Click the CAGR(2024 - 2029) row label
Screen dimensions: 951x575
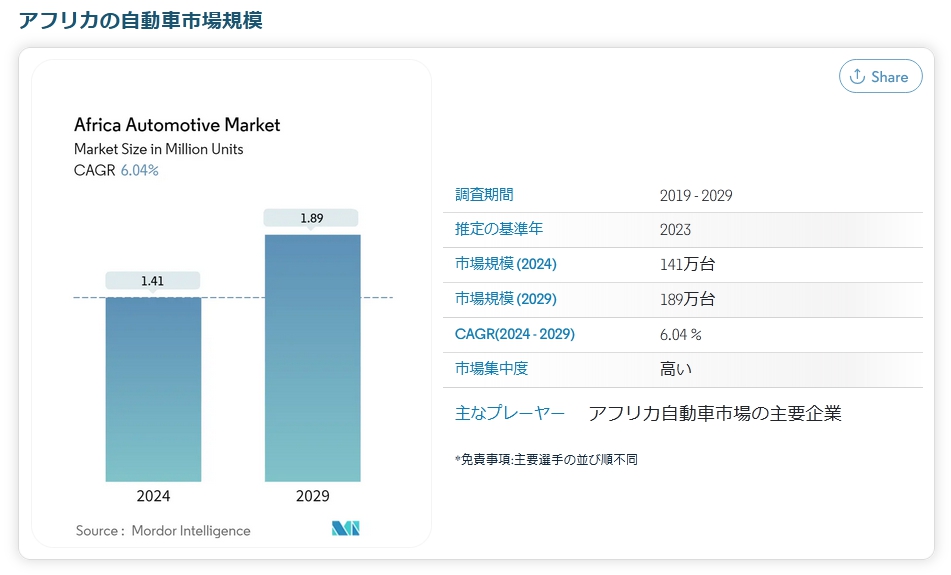coord(515,334)
